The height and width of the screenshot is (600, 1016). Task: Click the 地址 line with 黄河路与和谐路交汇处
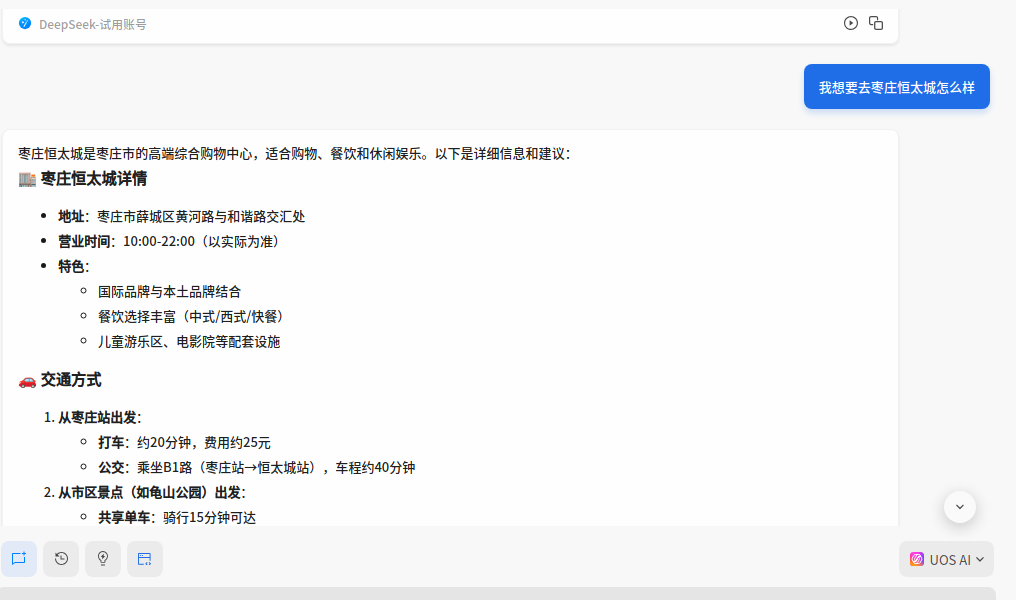tap(181, 216)
